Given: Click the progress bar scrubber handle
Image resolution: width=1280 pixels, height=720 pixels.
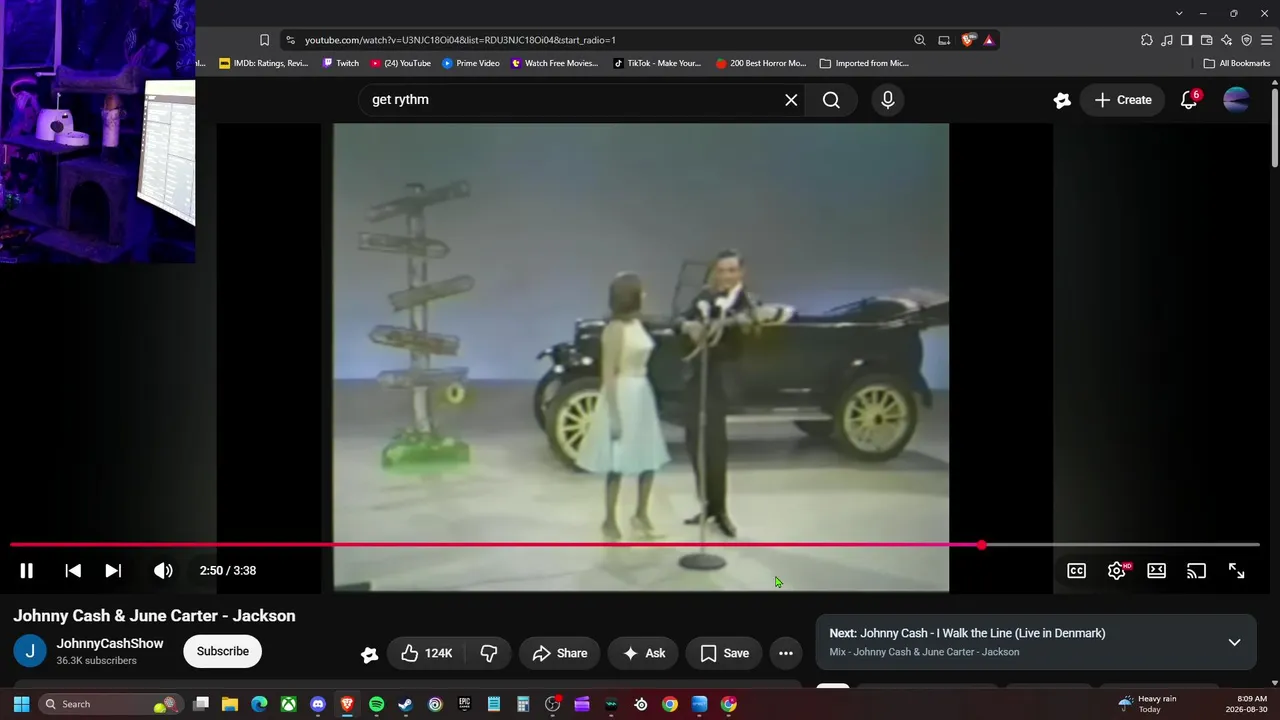Looking at the screenshot, I should click(x=982, y=545).
